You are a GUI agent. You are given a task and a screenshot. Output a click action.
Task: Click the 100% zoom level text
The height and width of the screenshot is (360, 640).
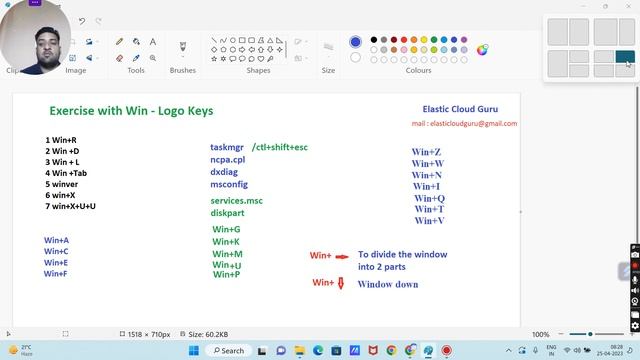pos(540,334)
